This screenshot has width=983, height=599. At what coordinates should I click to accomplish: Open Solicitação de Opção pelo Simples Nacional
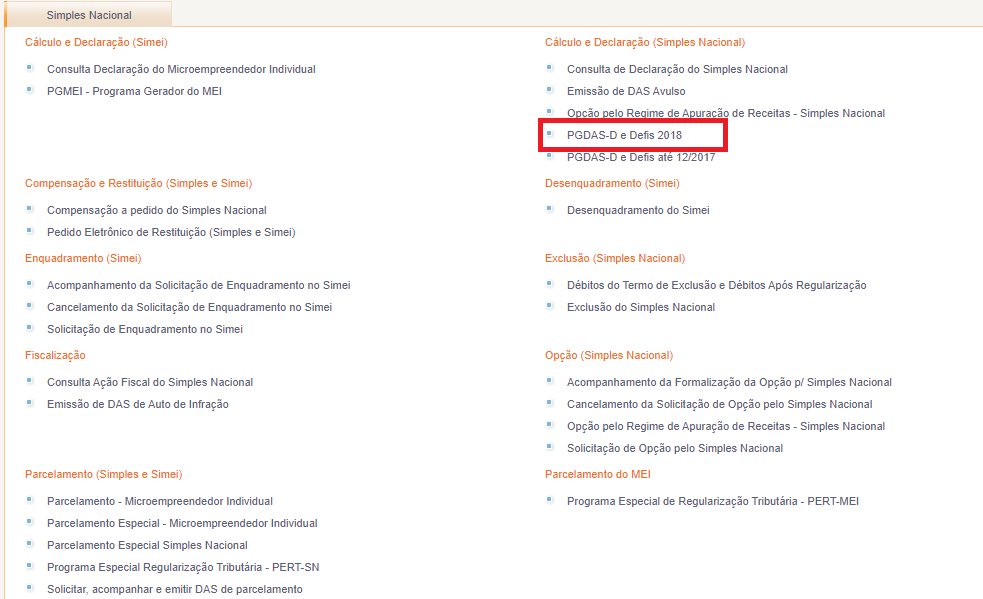(675, 448)
